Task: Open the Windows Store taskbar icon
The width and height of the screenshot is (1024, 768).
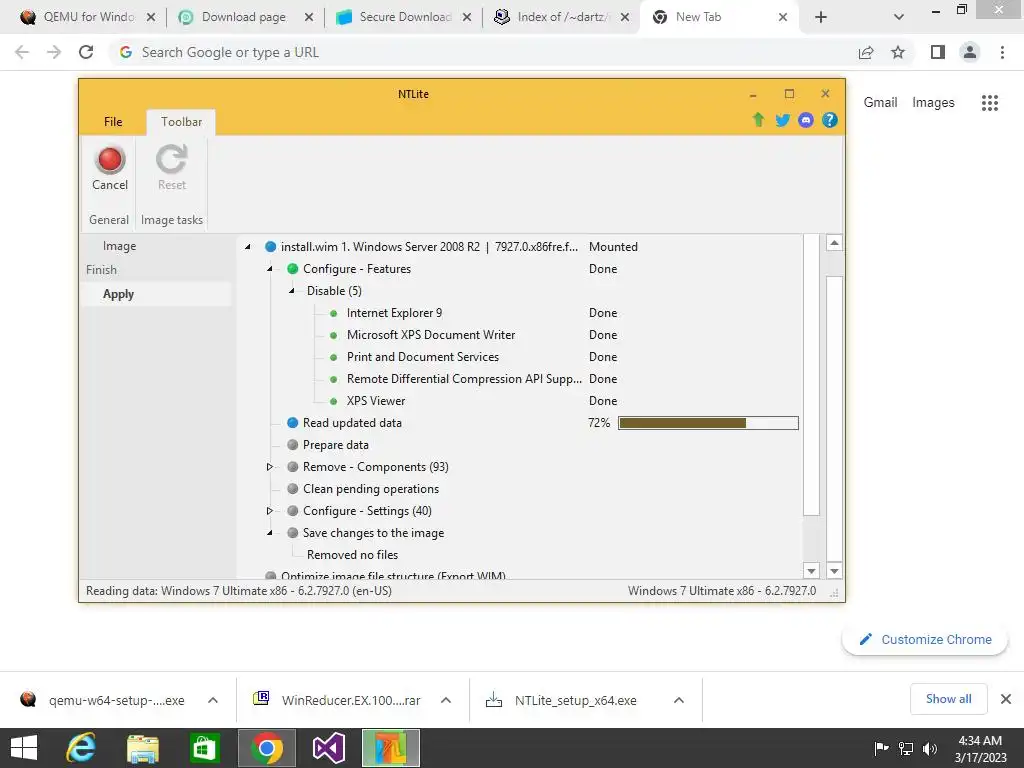Action: tap(204, 748)
